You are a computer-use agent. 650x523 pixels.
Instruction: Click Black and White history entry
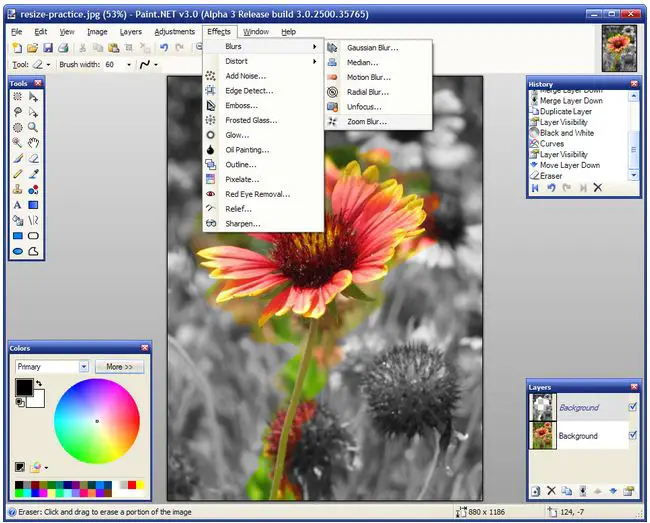567,133
